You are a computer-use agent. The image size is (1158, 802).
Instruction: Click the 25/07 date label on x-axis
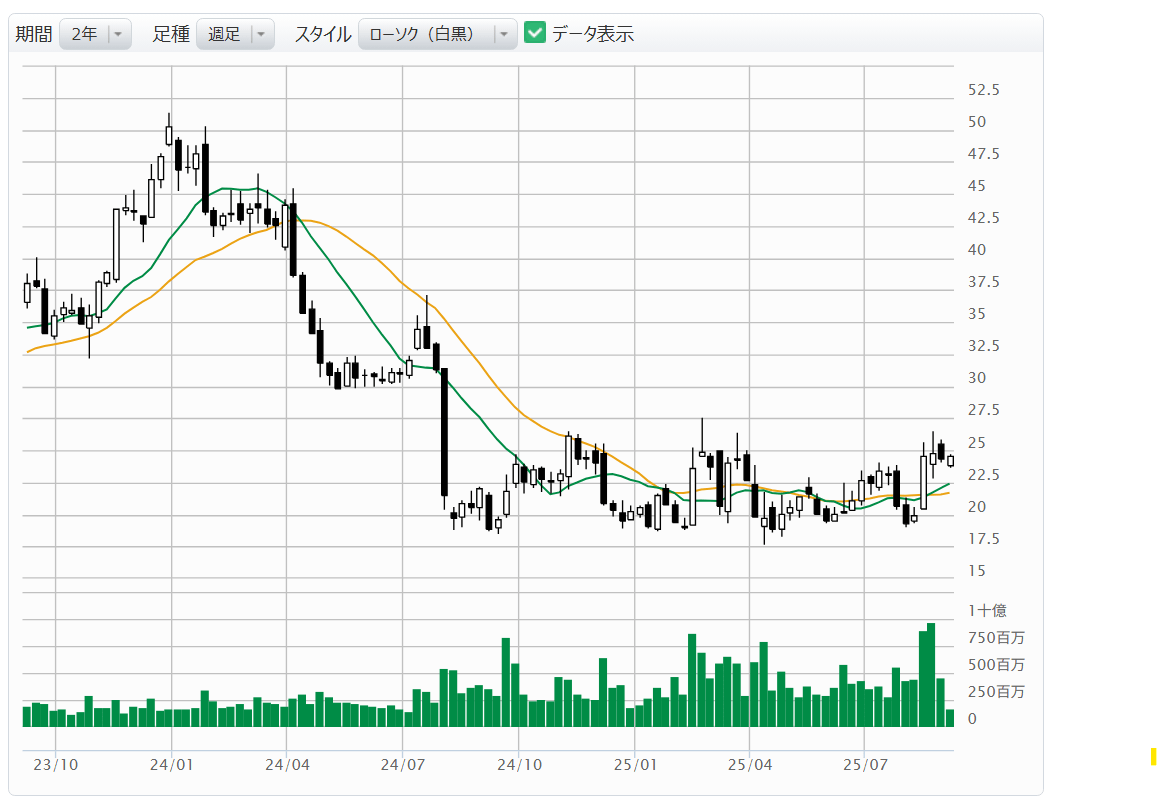866,765
